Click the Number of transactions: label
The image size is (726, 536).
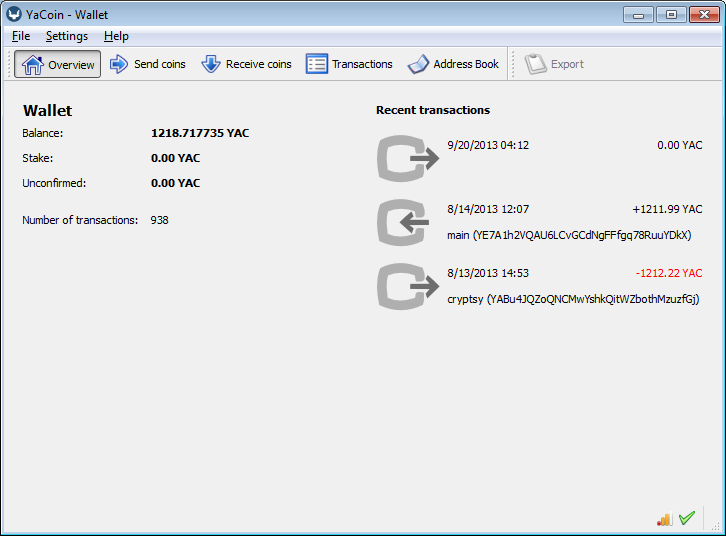80,220
